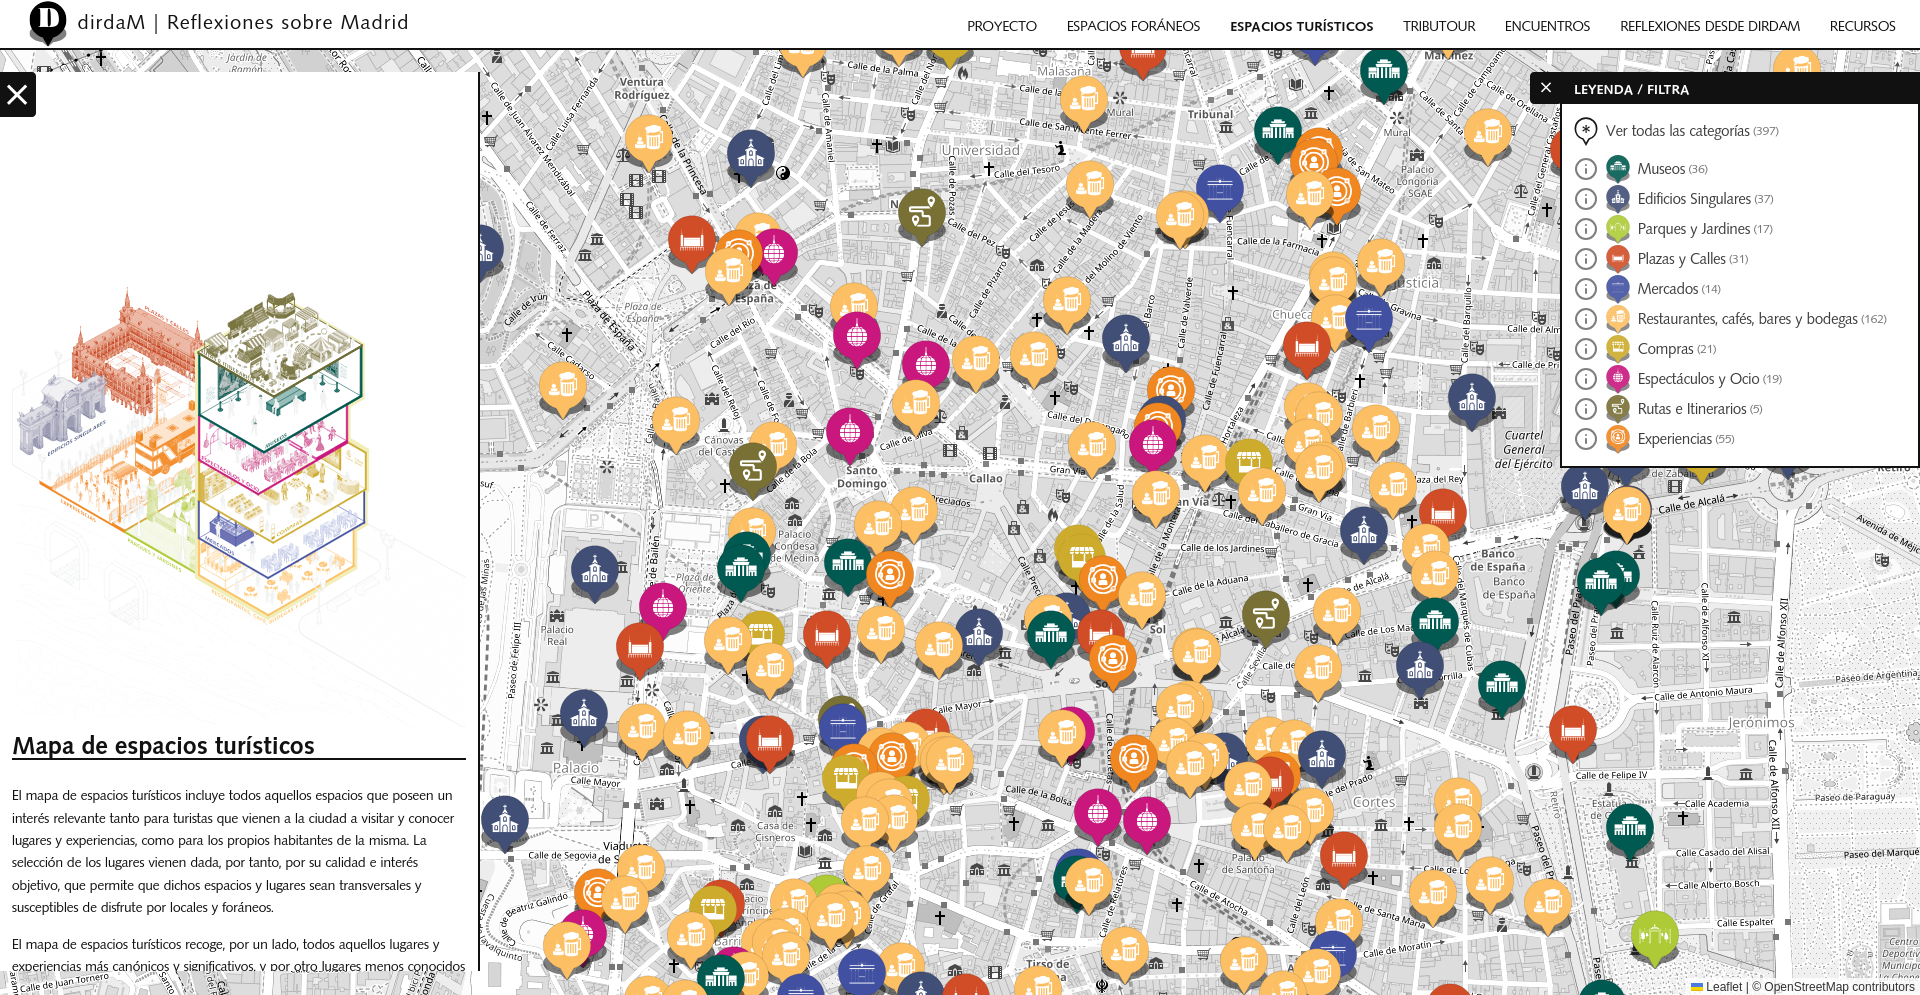Open the Leaflet attribution link
The image size is (1920, 995).
coord(1723,987)
